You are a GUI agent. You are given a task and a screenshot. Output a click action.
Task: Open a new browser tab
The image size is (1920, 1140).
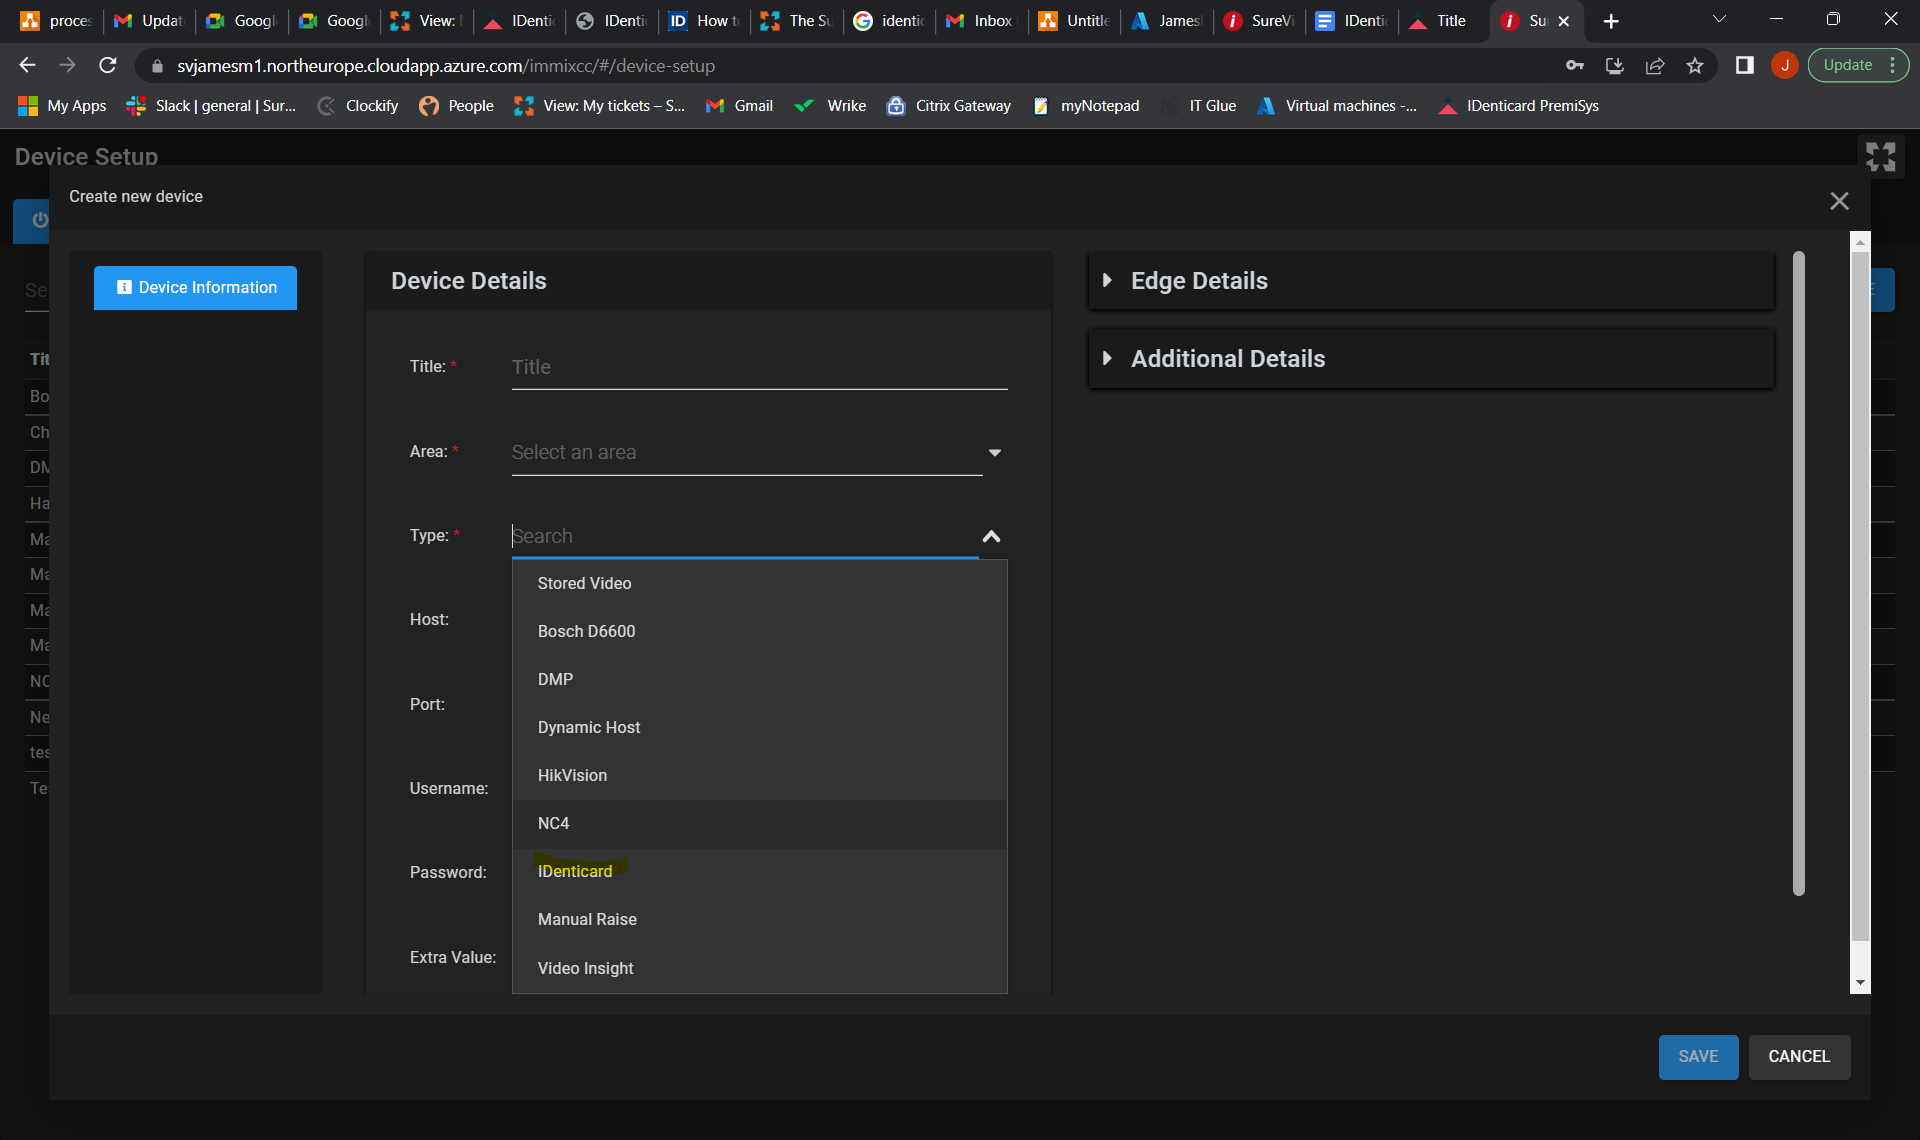pos(1611,21)
